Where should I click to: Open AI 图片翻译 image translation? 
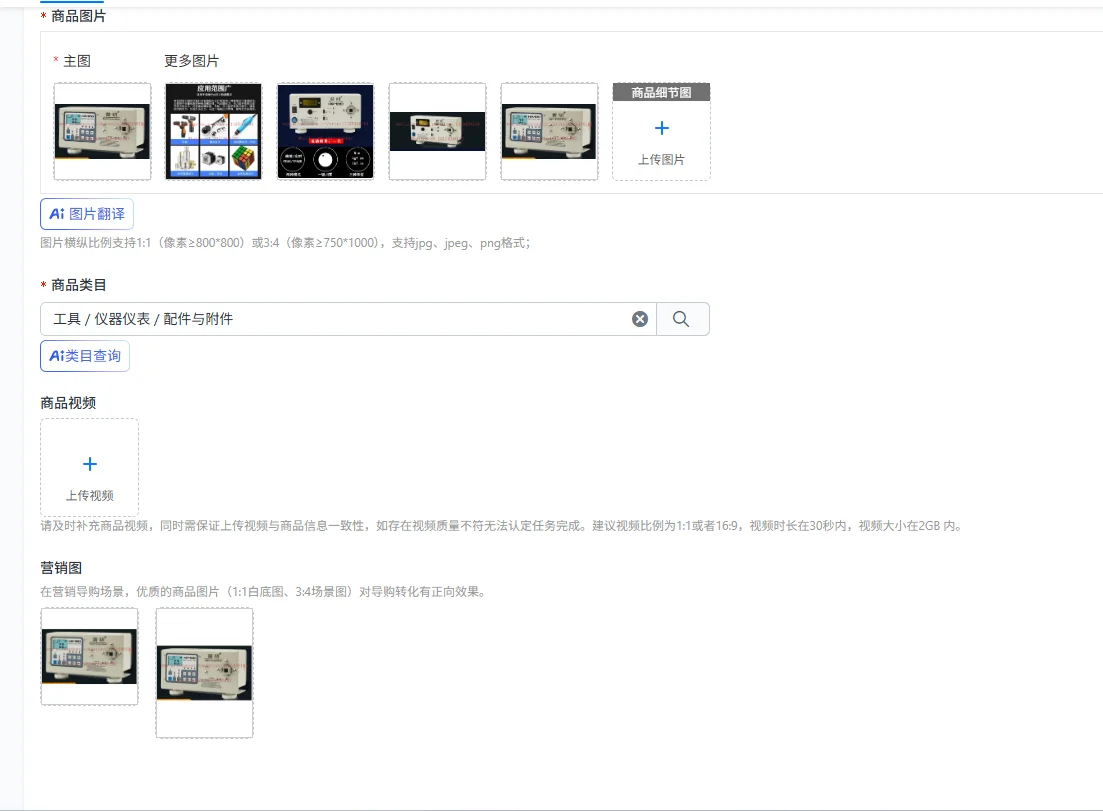click(x=87, y=214)
